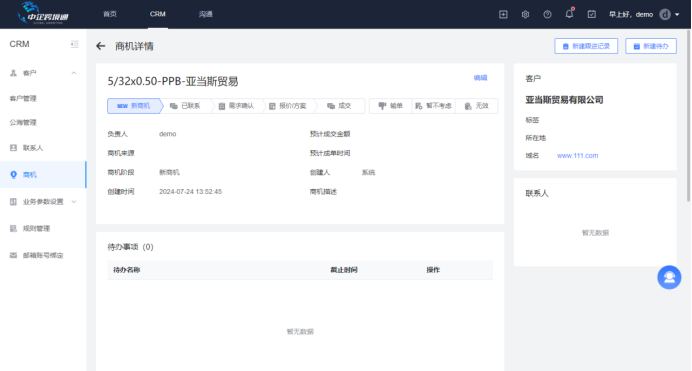This screenshot has height=371, width=692.
Task: Click the 操作 column header
Action: coord(433,270)
